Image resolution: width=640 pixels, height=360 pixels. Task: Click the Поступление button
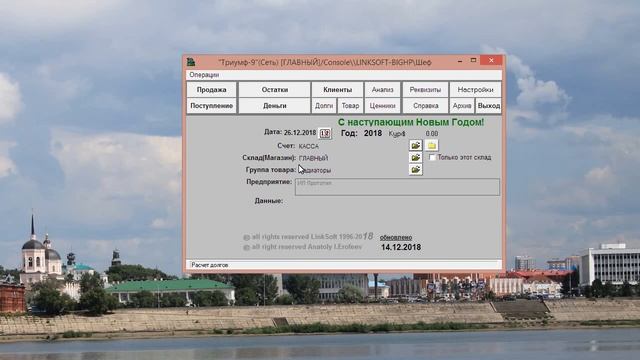pyautogui.click(x=211, y=106)
